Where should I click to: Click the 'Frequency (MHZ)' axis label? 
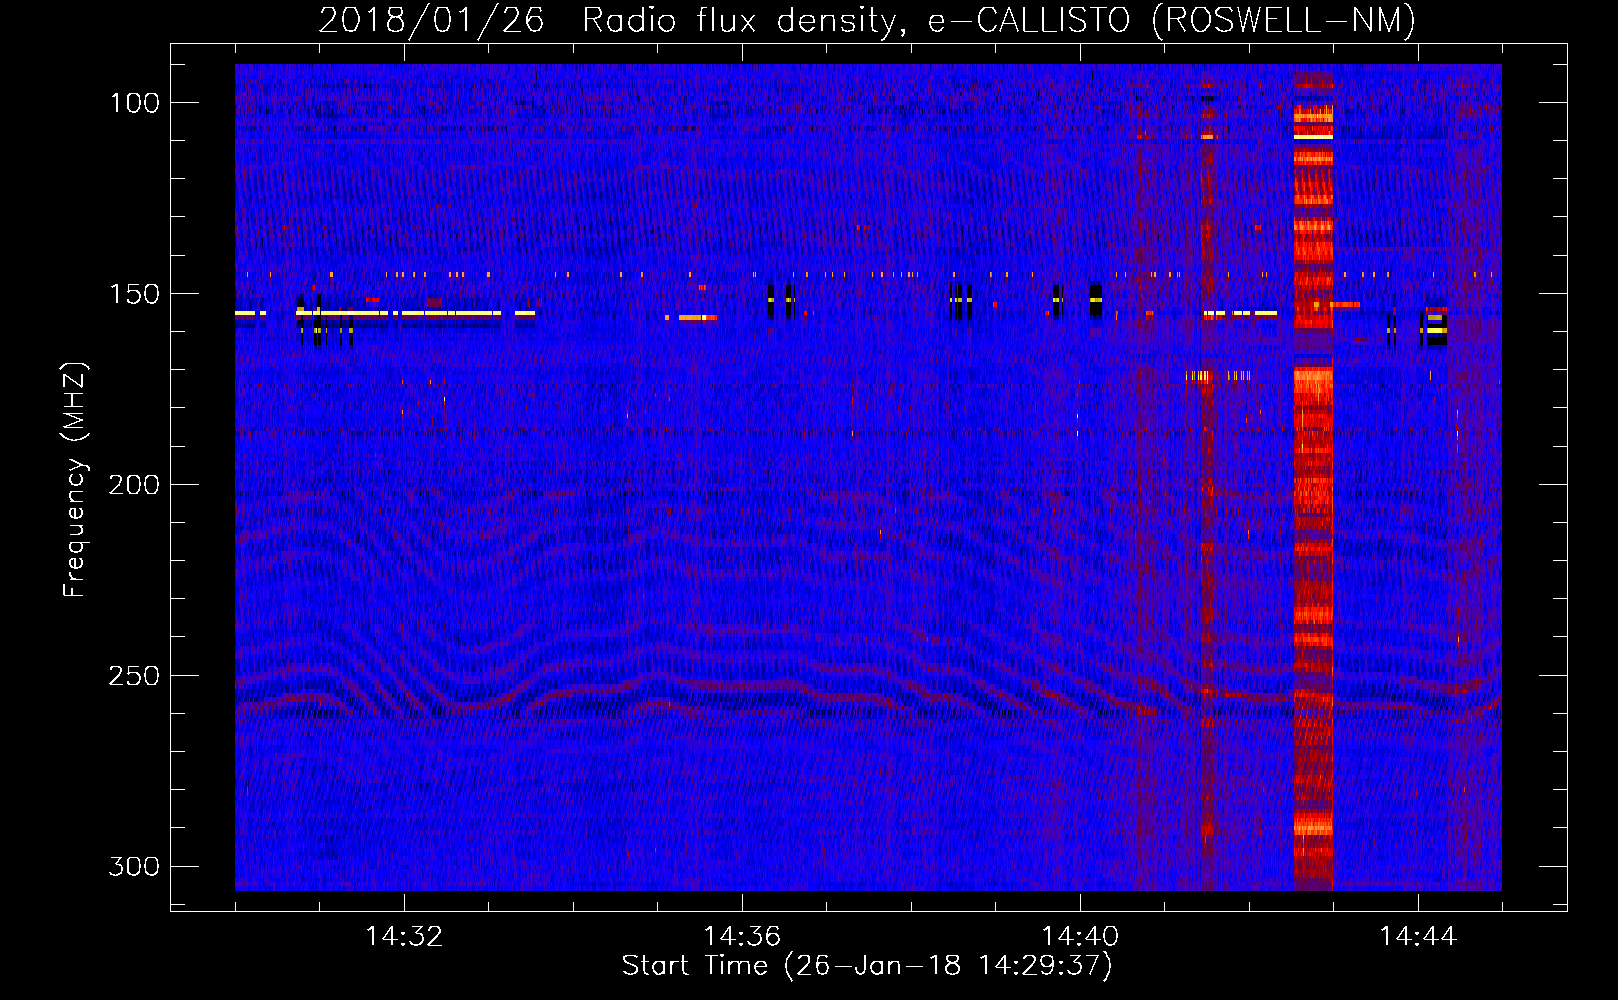coord(75,480)
